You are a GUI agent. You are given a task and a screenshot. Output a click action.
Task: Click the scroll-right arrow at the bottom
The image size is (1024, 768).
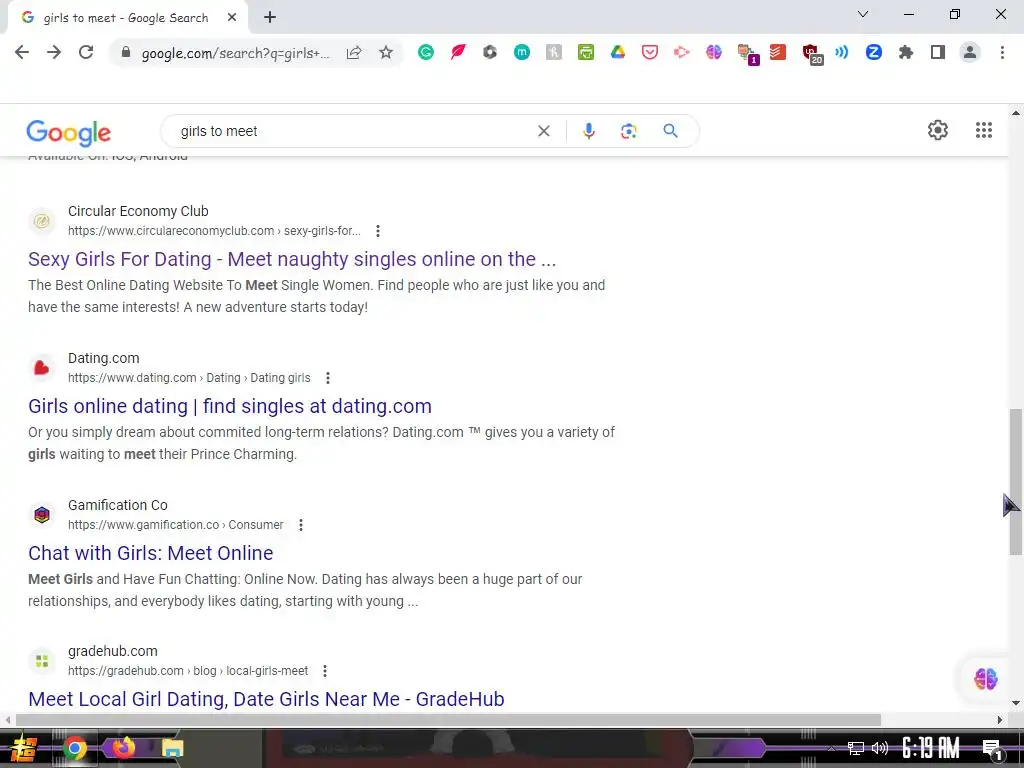click(x=1000, y=720)
